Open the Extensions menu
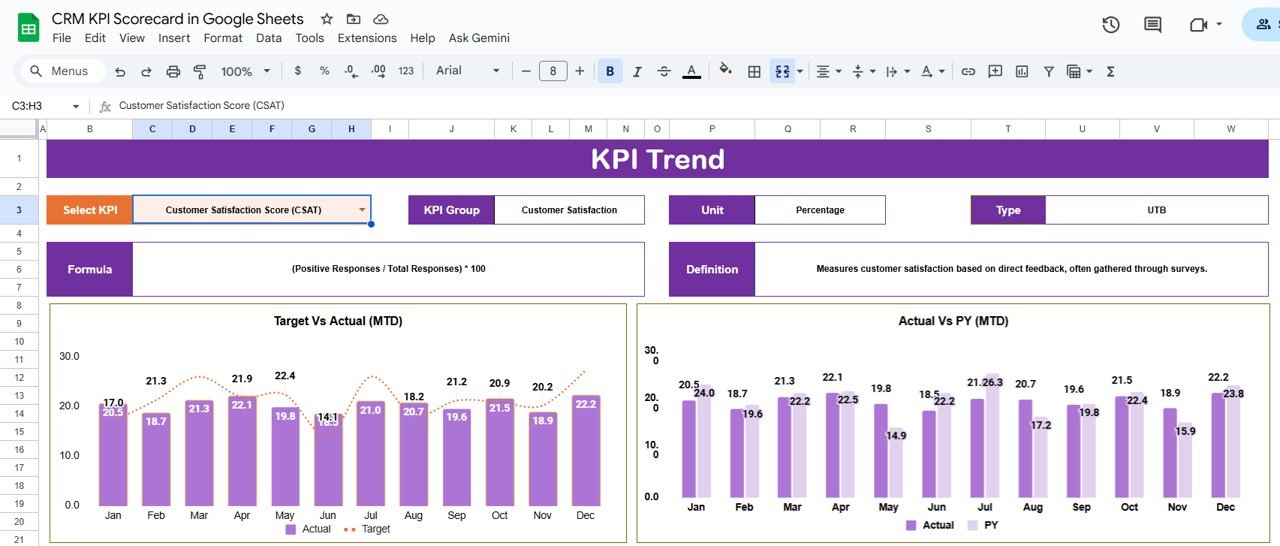This screenshot has width=1280, height=546. [x=367, y=38]
